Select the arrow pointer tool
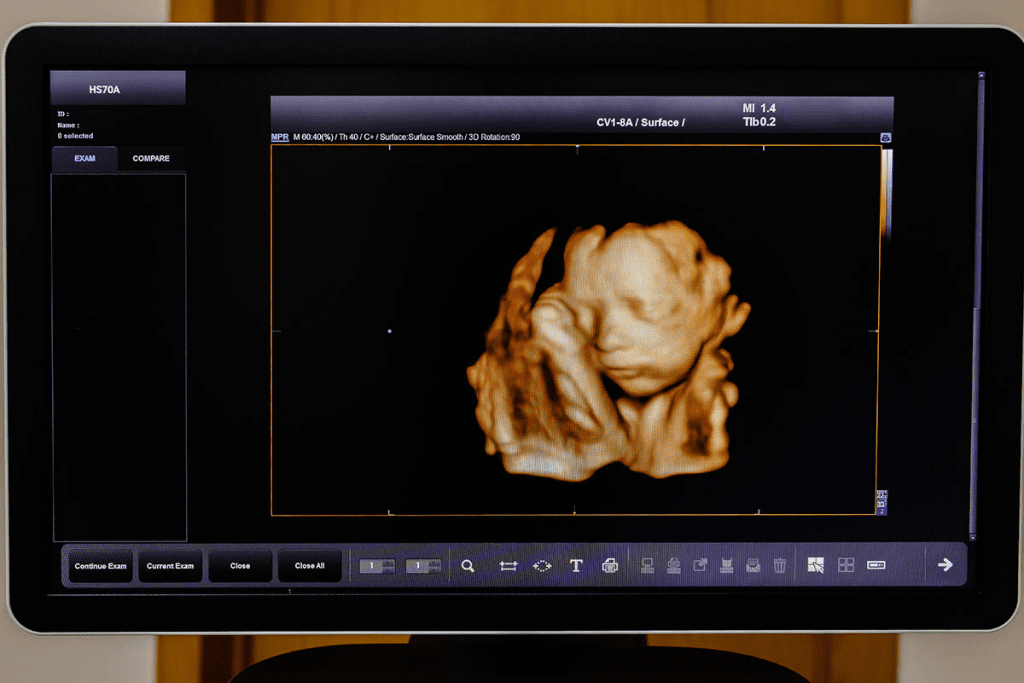This screenshot has width=1024, height=683. click(816, 565)
